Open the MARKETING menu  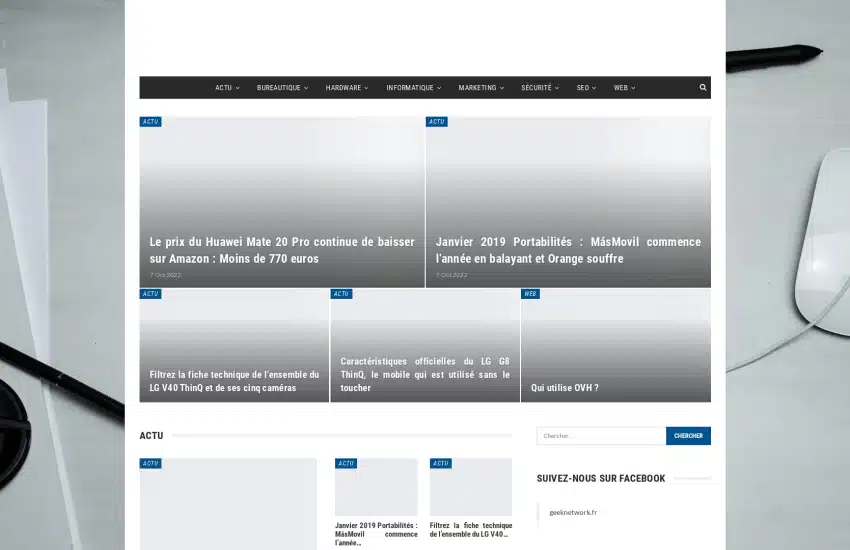pos(481,88)
